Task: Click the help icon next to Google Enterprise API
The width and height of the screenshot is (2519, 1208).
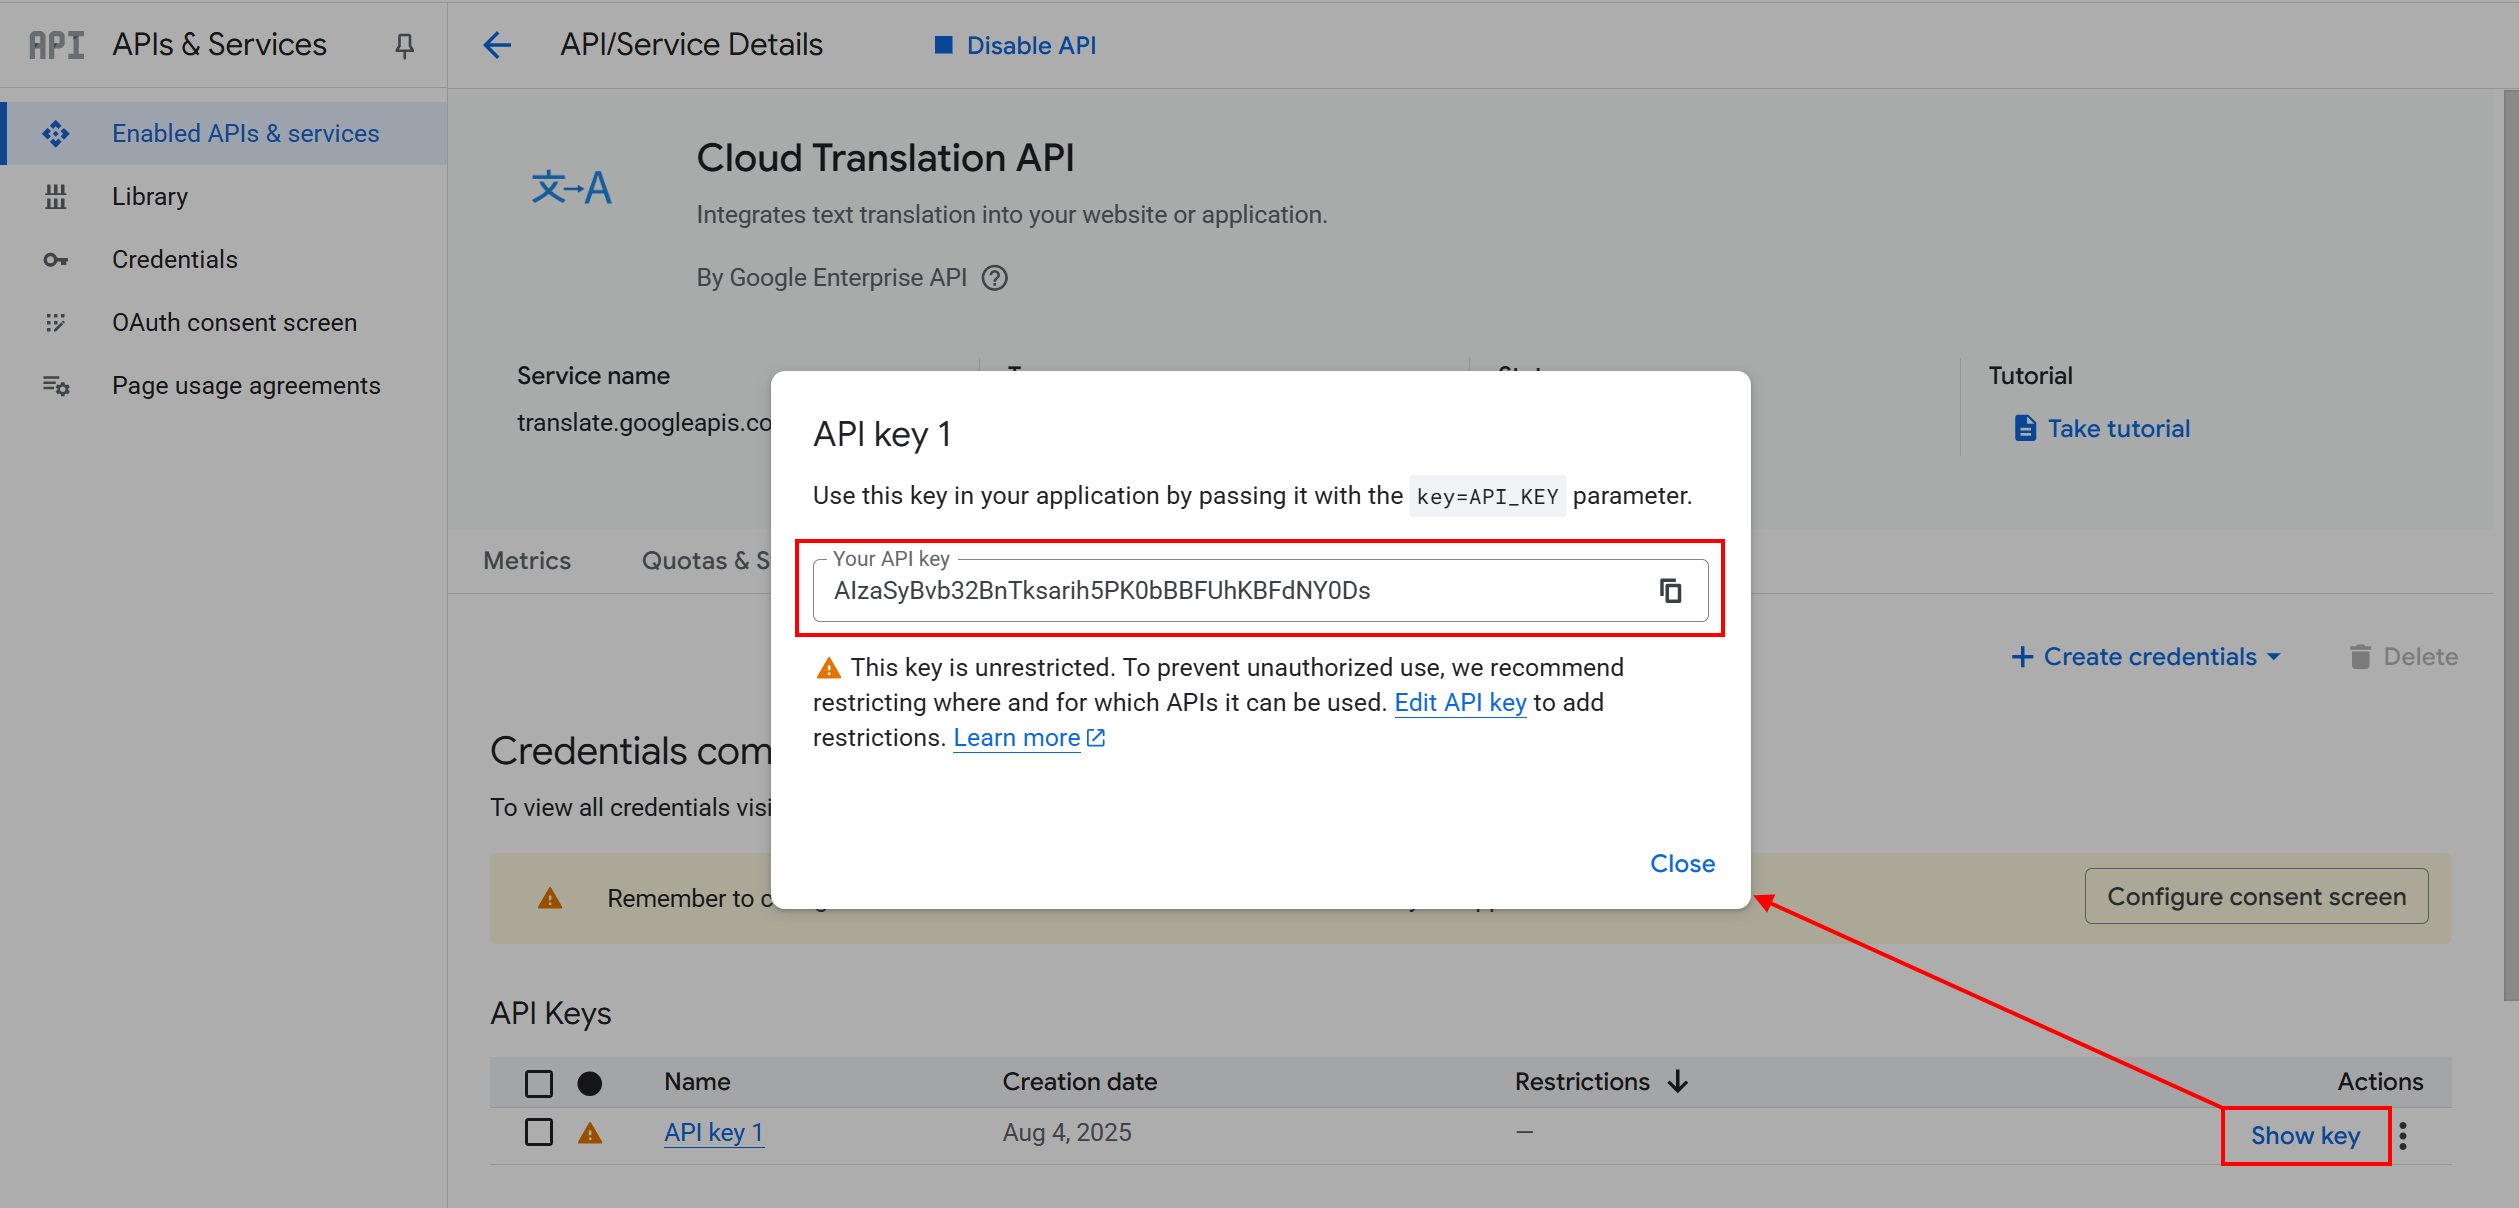Action: [x=995, y=277]
